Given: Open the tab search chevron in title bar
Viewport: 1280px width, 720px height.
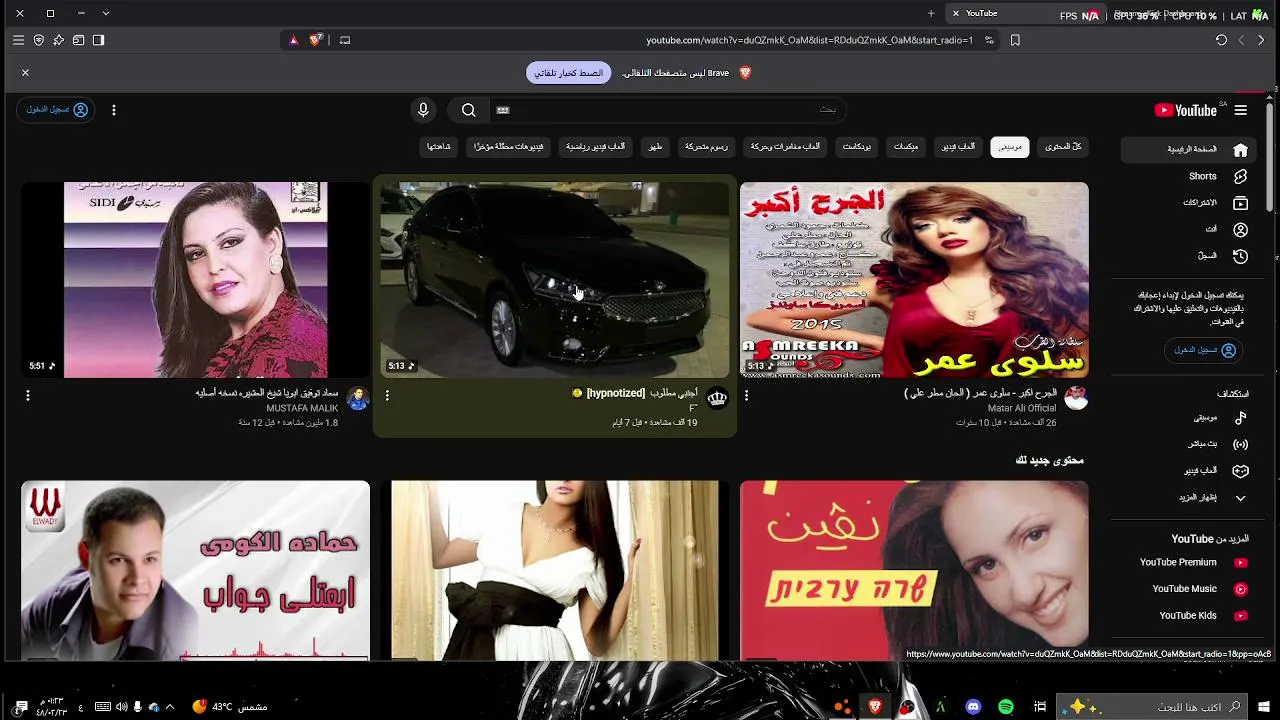Looking at the screenshot, I should 106,13.
